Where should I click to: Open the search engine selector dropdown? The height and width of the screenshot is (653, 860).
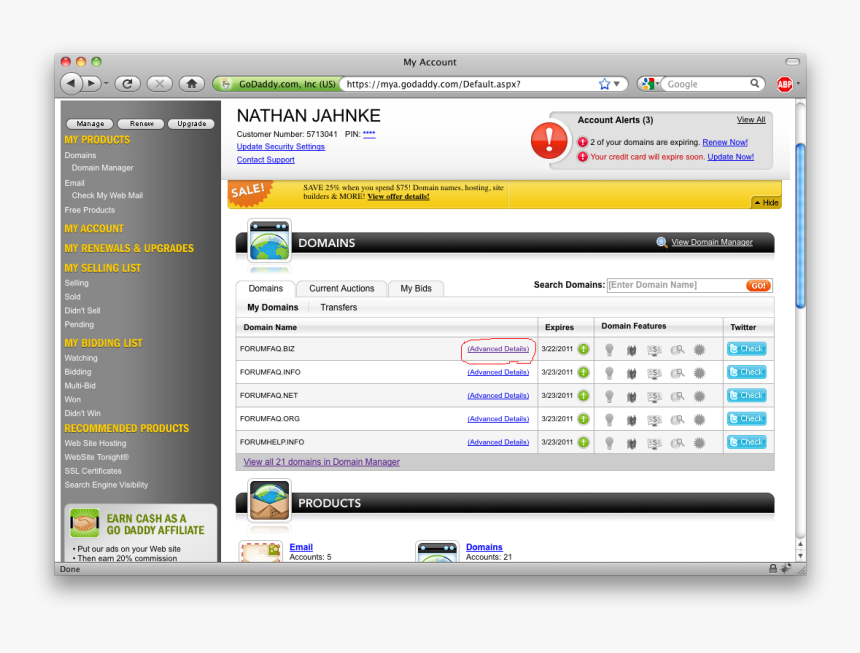click(650, 84)
